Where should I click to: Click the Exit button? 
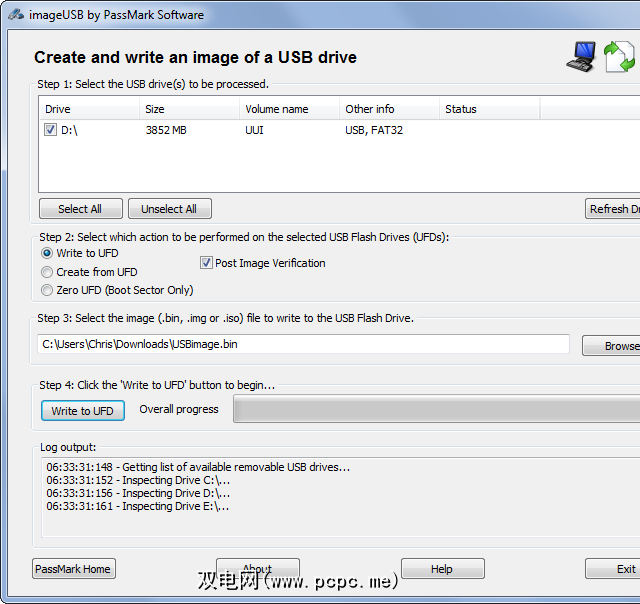pos(613,569)
